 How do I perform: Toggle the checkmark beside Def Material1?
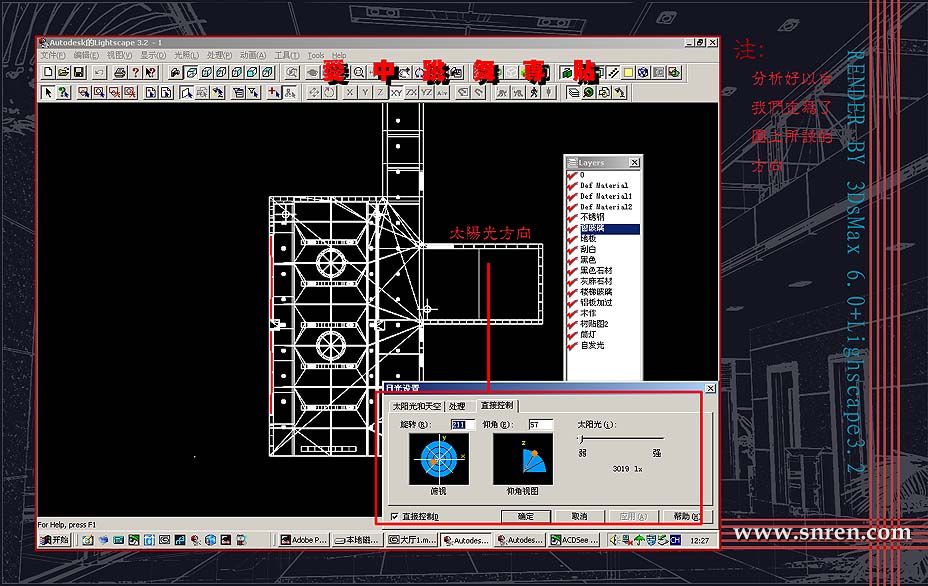[x=572, y=197]
